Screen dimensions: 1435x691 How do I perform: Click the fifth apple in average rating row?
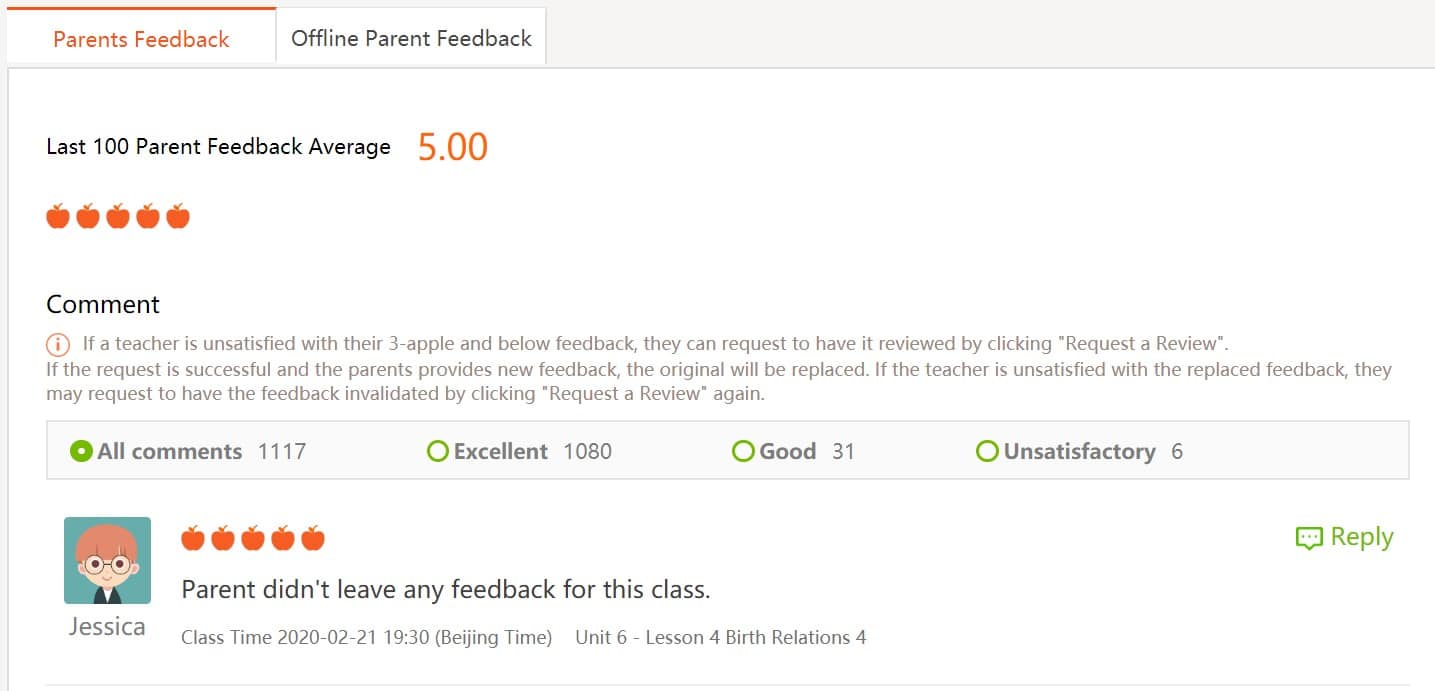point(178,216)
